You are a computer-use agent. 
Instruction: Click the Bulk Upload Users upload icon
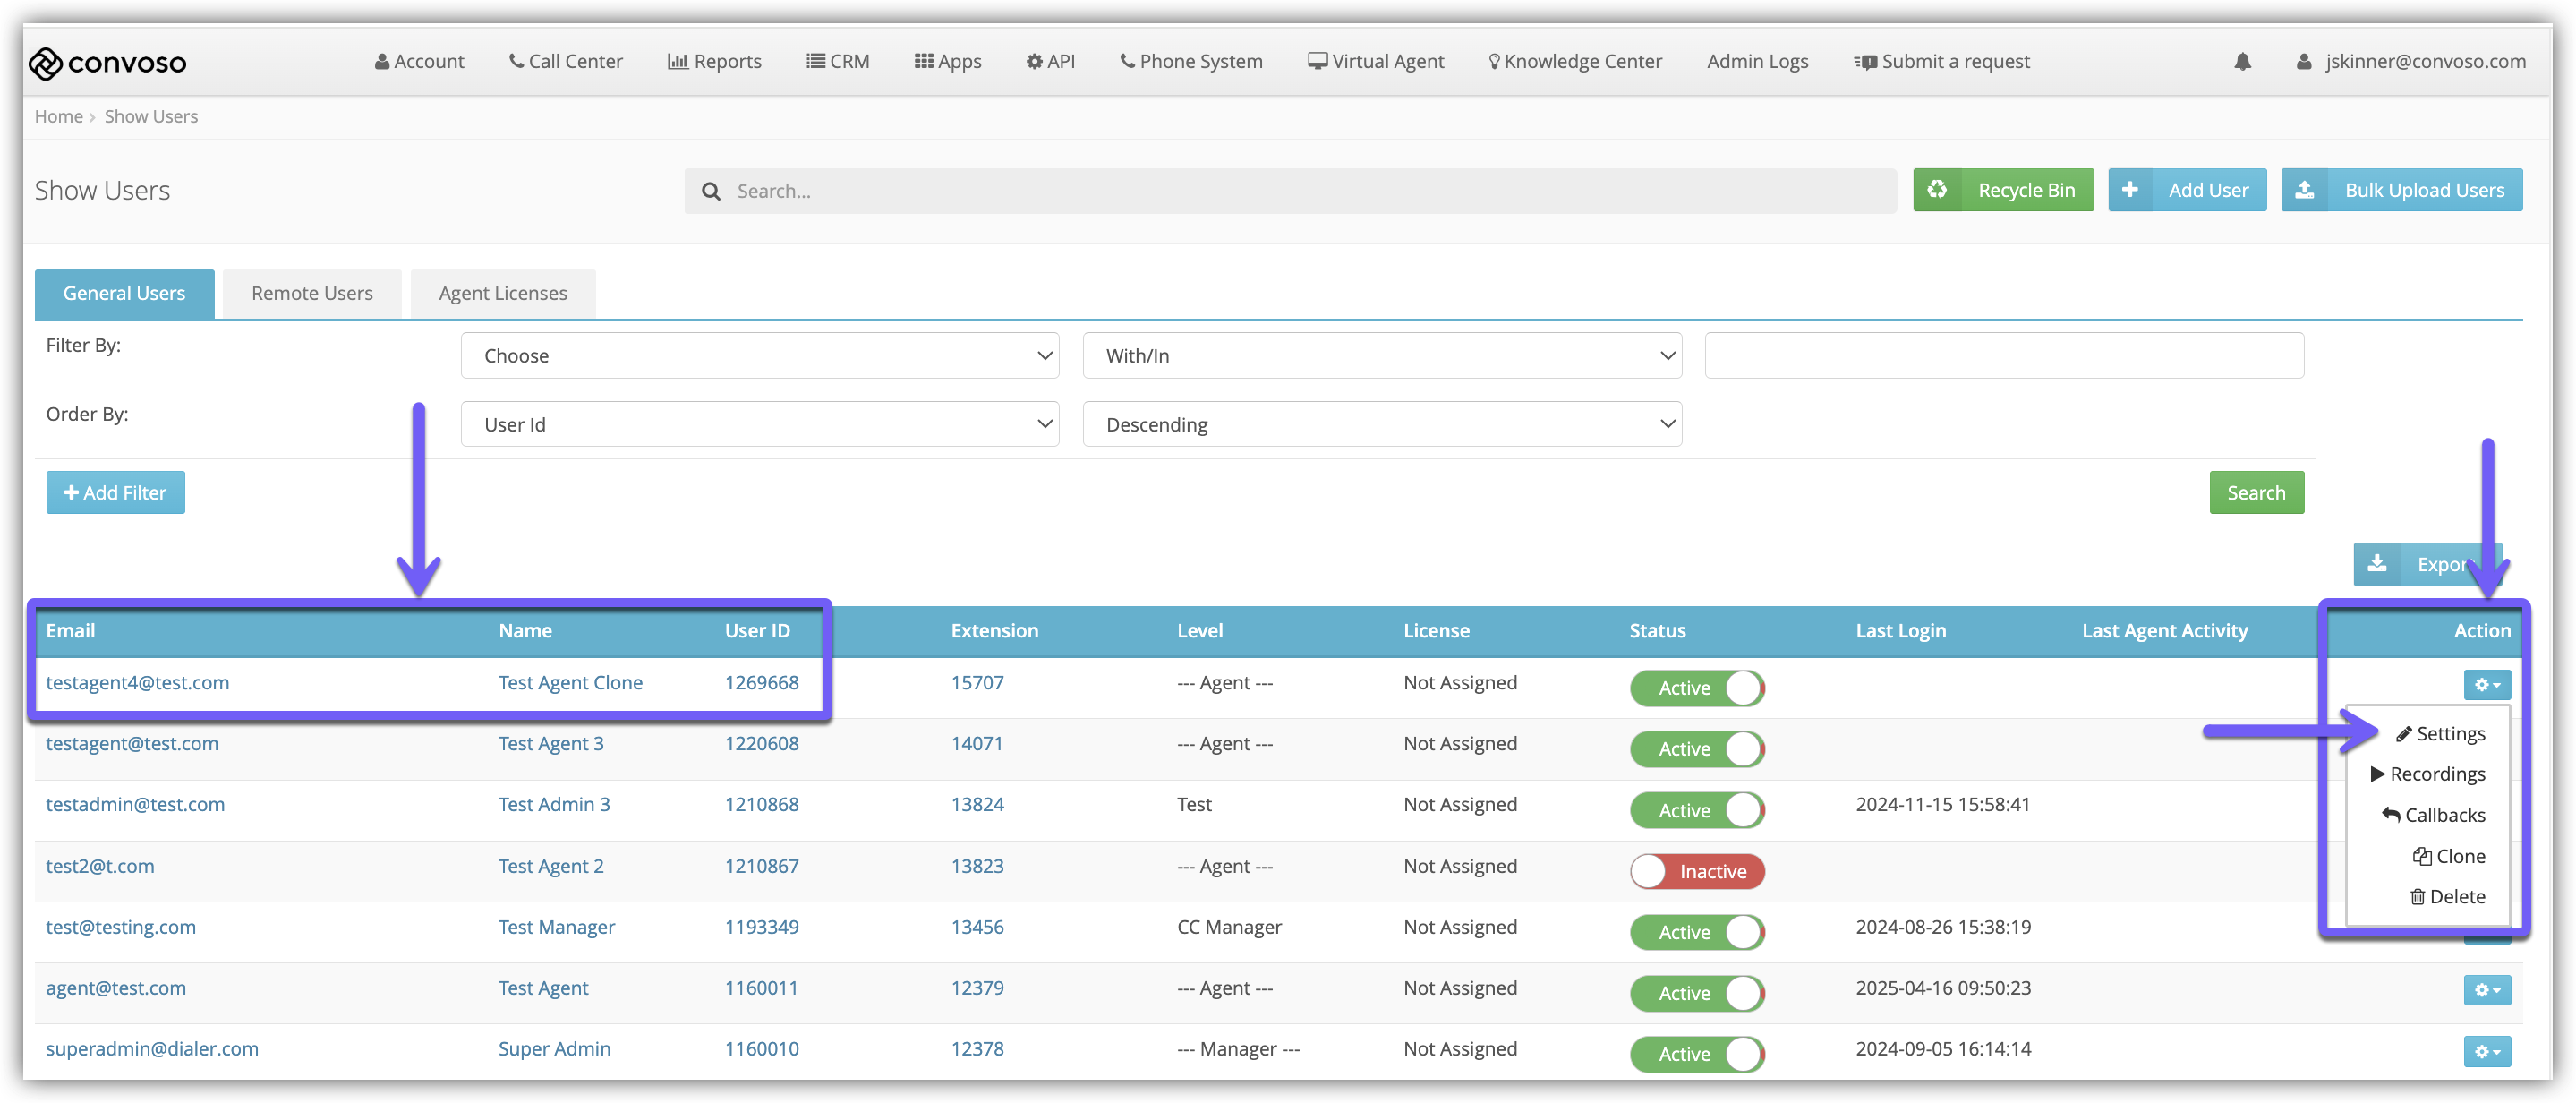tap(2304, 190)
